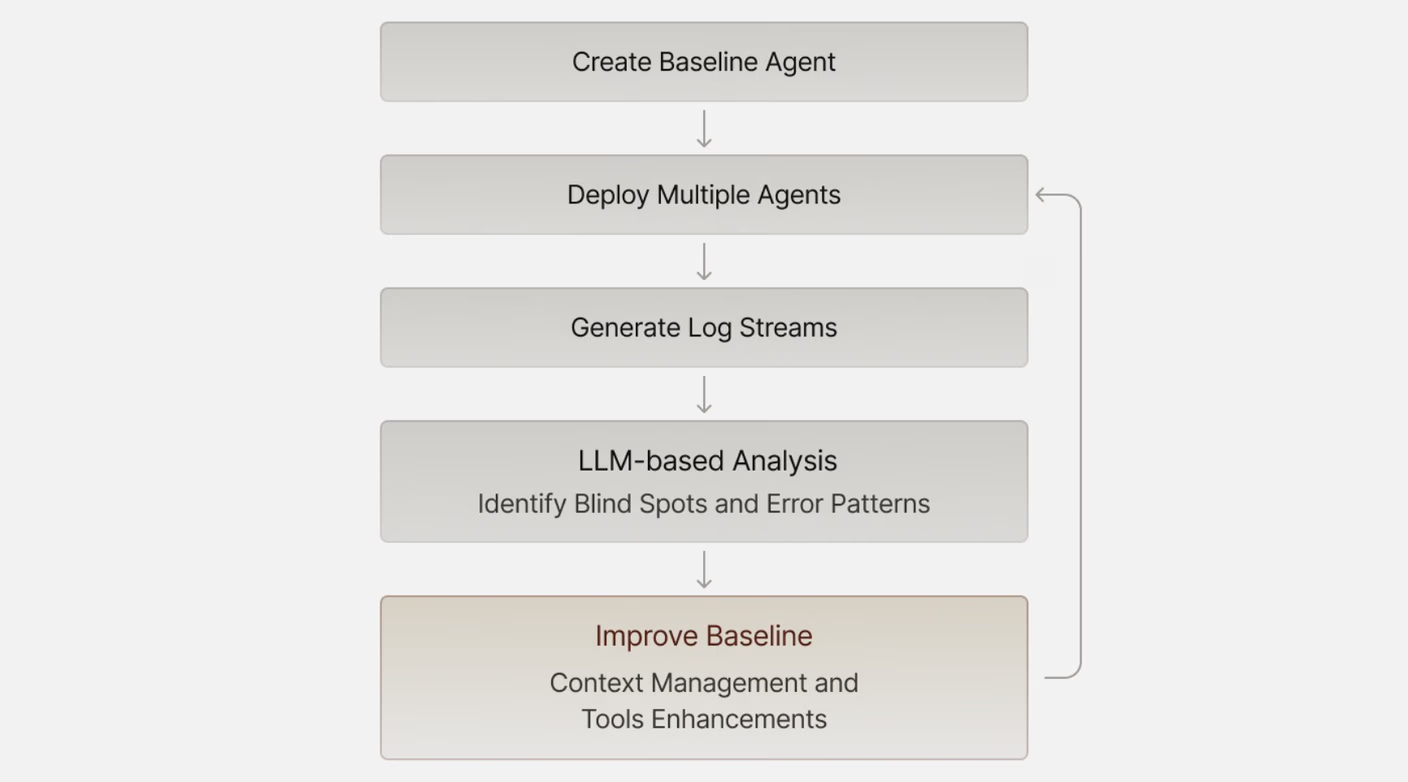Click the 'Context Management and' text line
The height and width of the screenshot is (782, 1408).
(x=704, y=683)
